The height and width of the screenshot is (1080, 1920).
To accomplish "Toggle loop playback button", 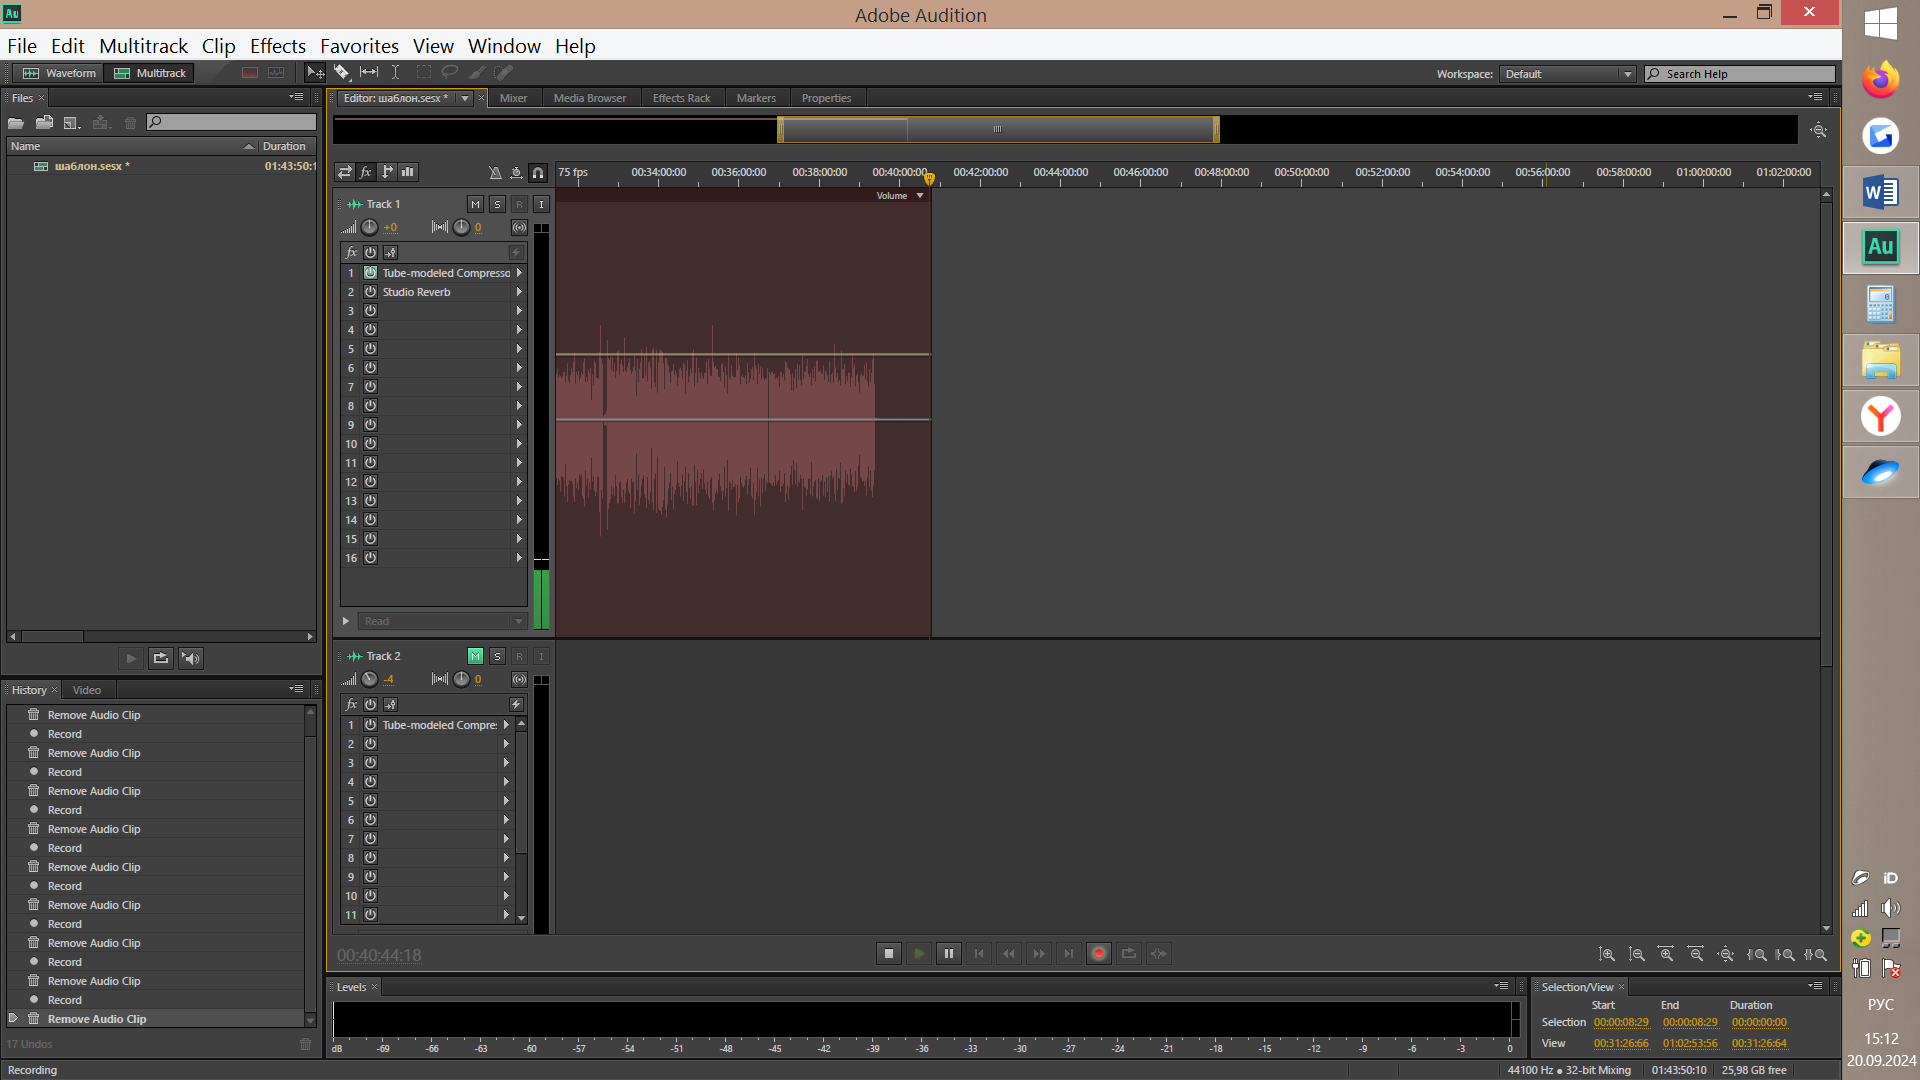I will [x=1129, y=954].
